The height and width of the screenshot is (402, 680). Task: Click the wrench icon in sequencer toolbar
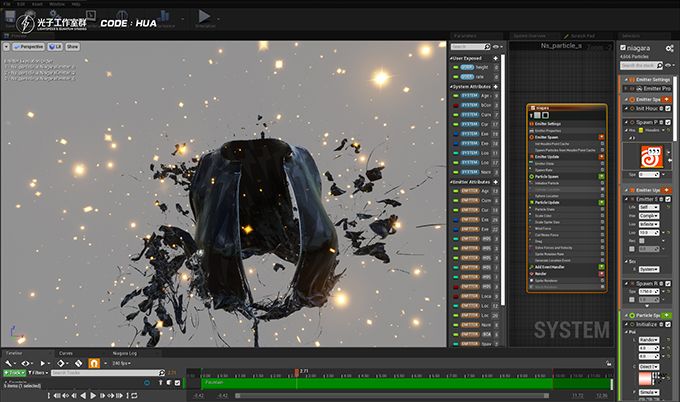point(8,363)
